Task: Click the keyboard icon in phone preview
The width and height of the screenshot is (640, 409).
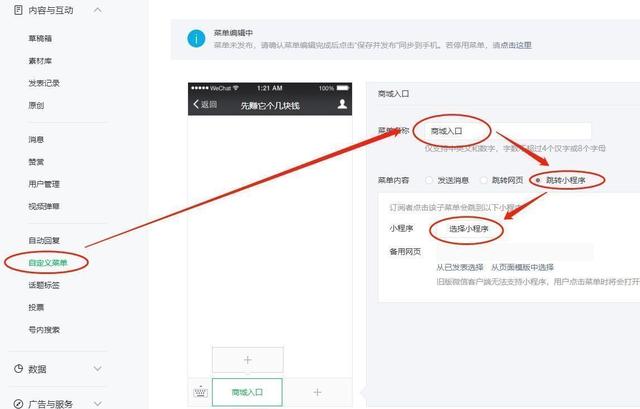Action: [x=200, y=392]
